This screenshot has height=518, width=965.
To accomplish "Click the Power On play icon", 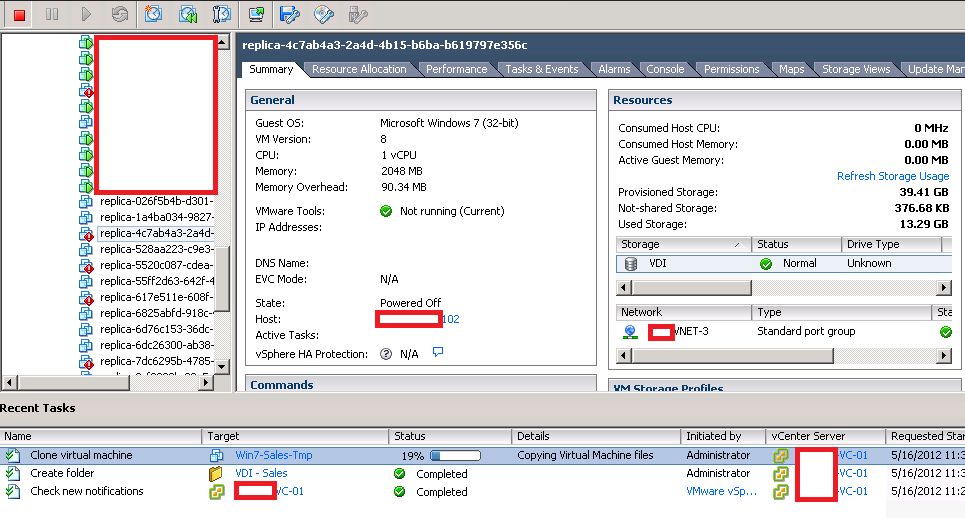I will (86, 14).
